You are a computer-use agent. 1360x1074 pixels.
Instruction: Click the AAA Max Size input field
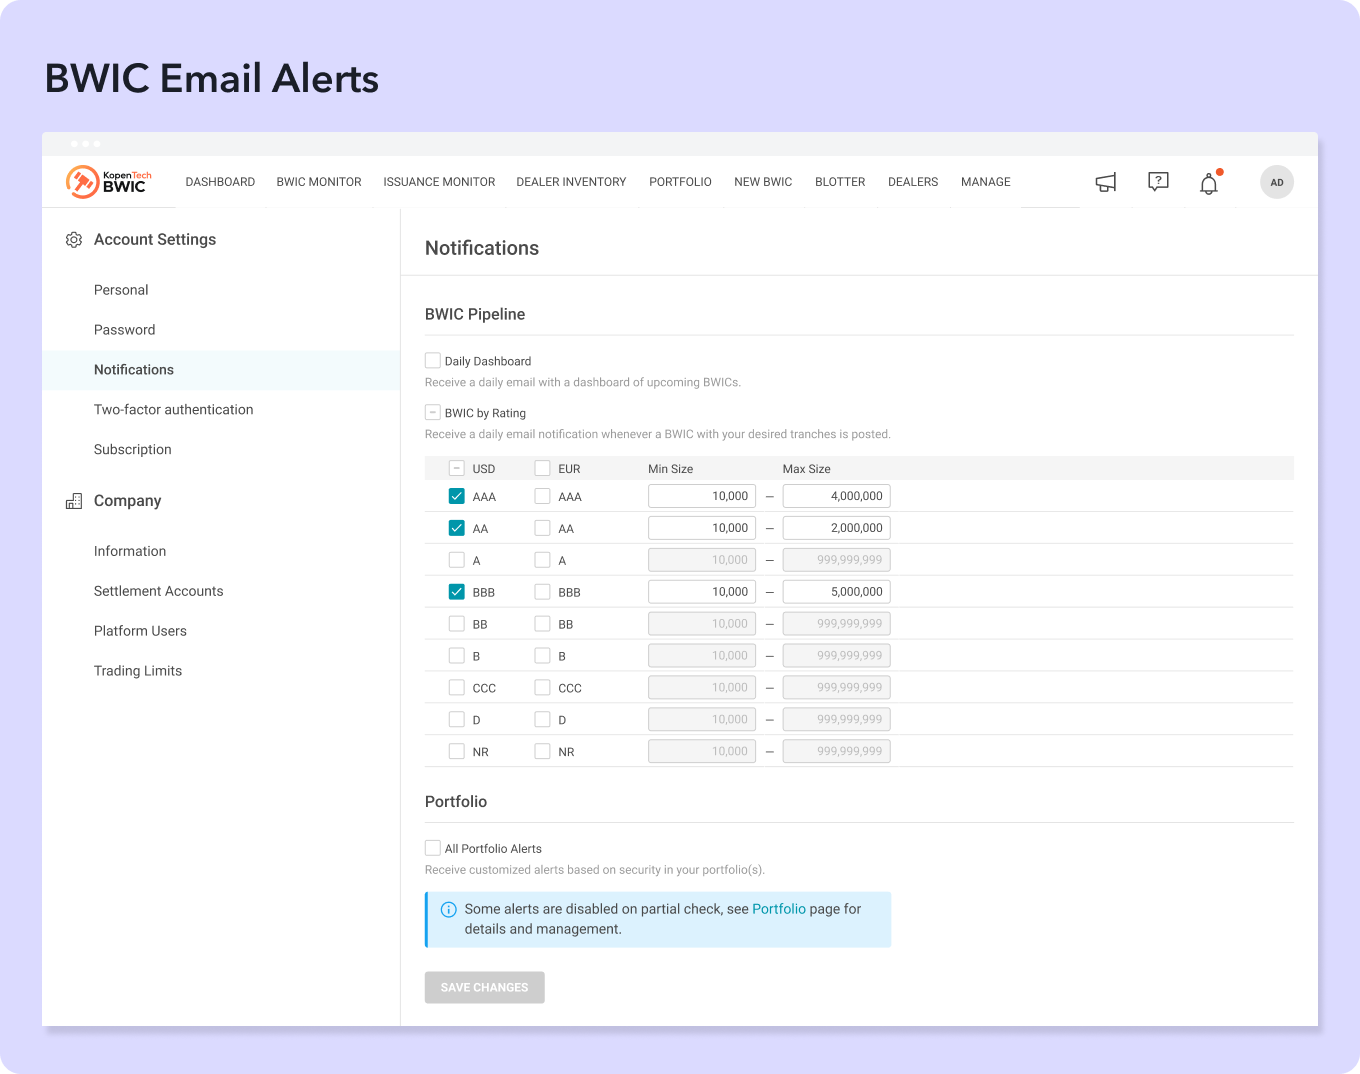click(836, 496)
